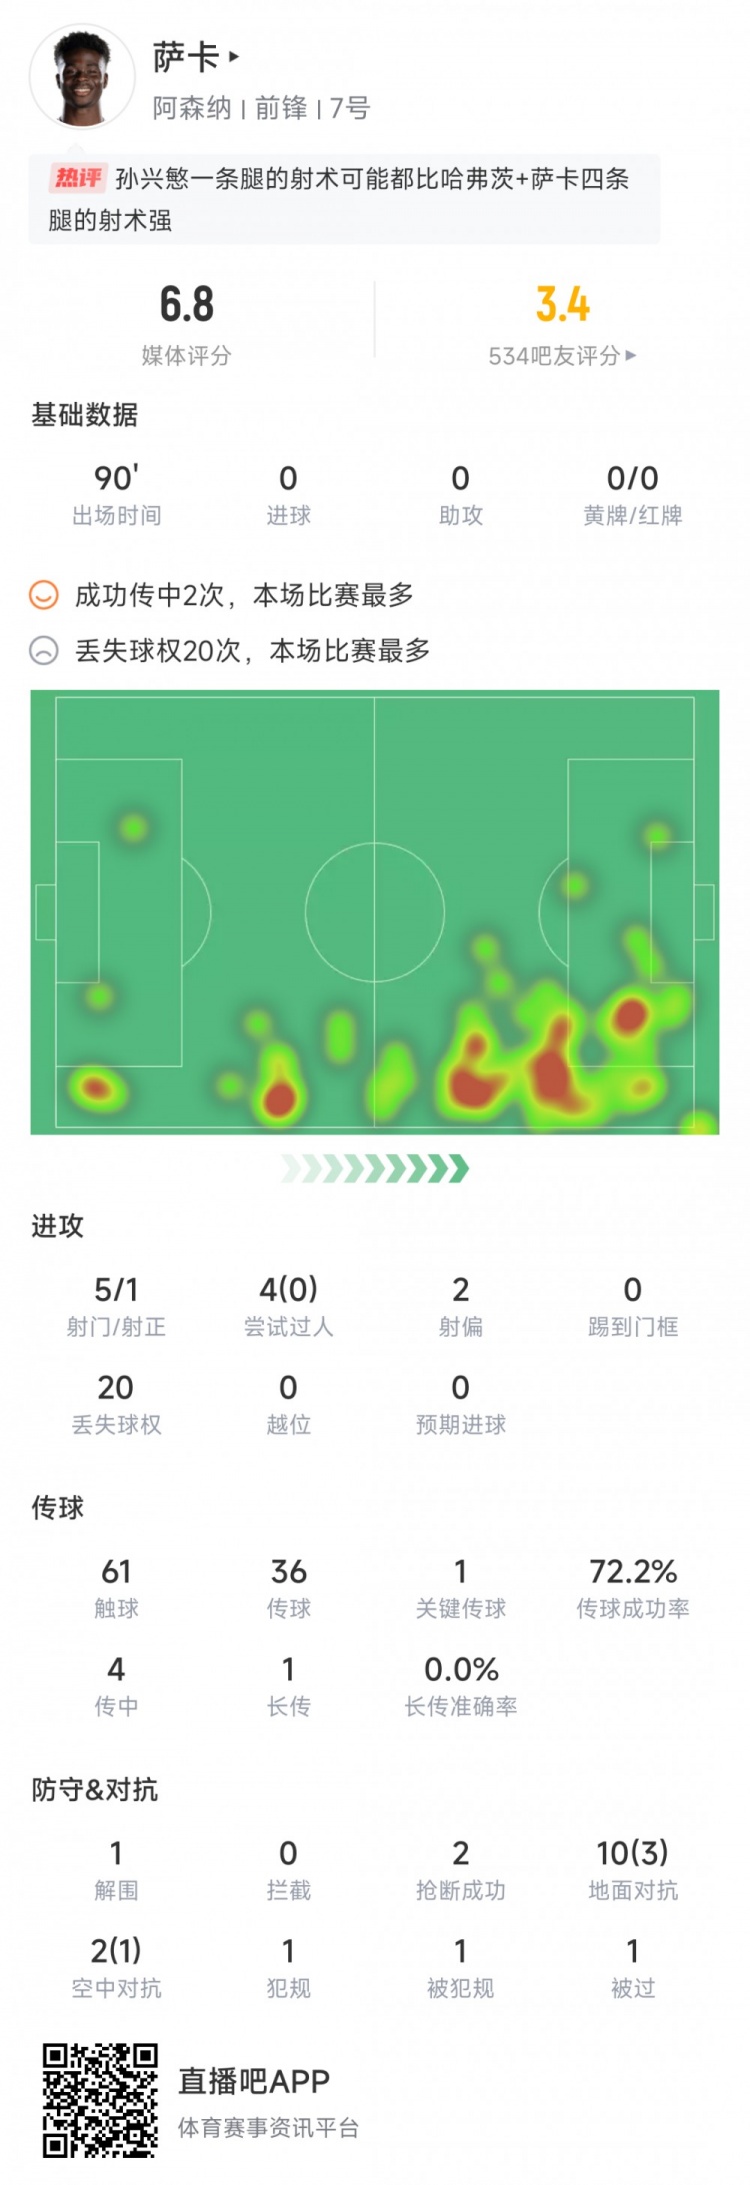750x2185 pixels.
Task: Tap the gray sad face icon
Action: (x=44, y=651)
